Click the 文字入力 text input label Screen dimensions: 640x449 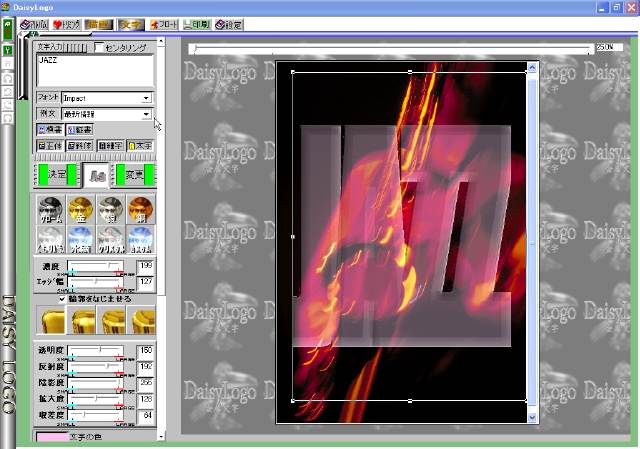[49, 47]
